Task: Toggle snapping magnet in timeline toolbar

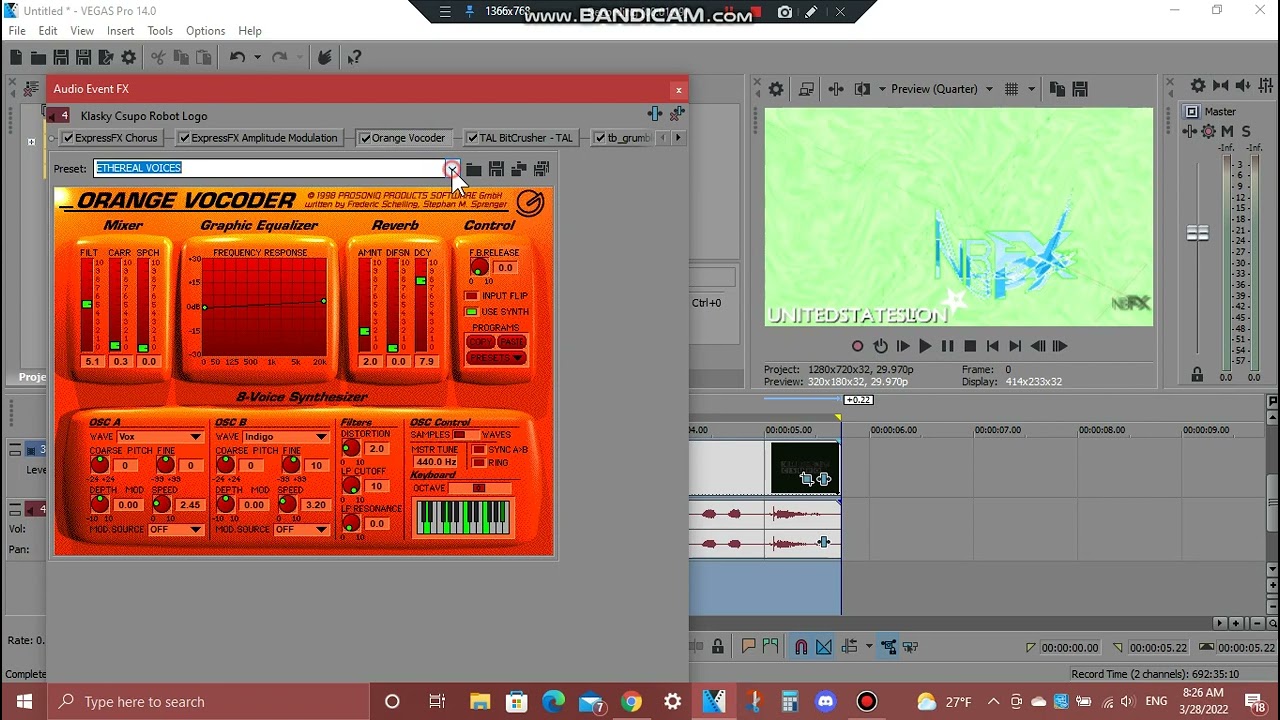Action: pos(801,647)
